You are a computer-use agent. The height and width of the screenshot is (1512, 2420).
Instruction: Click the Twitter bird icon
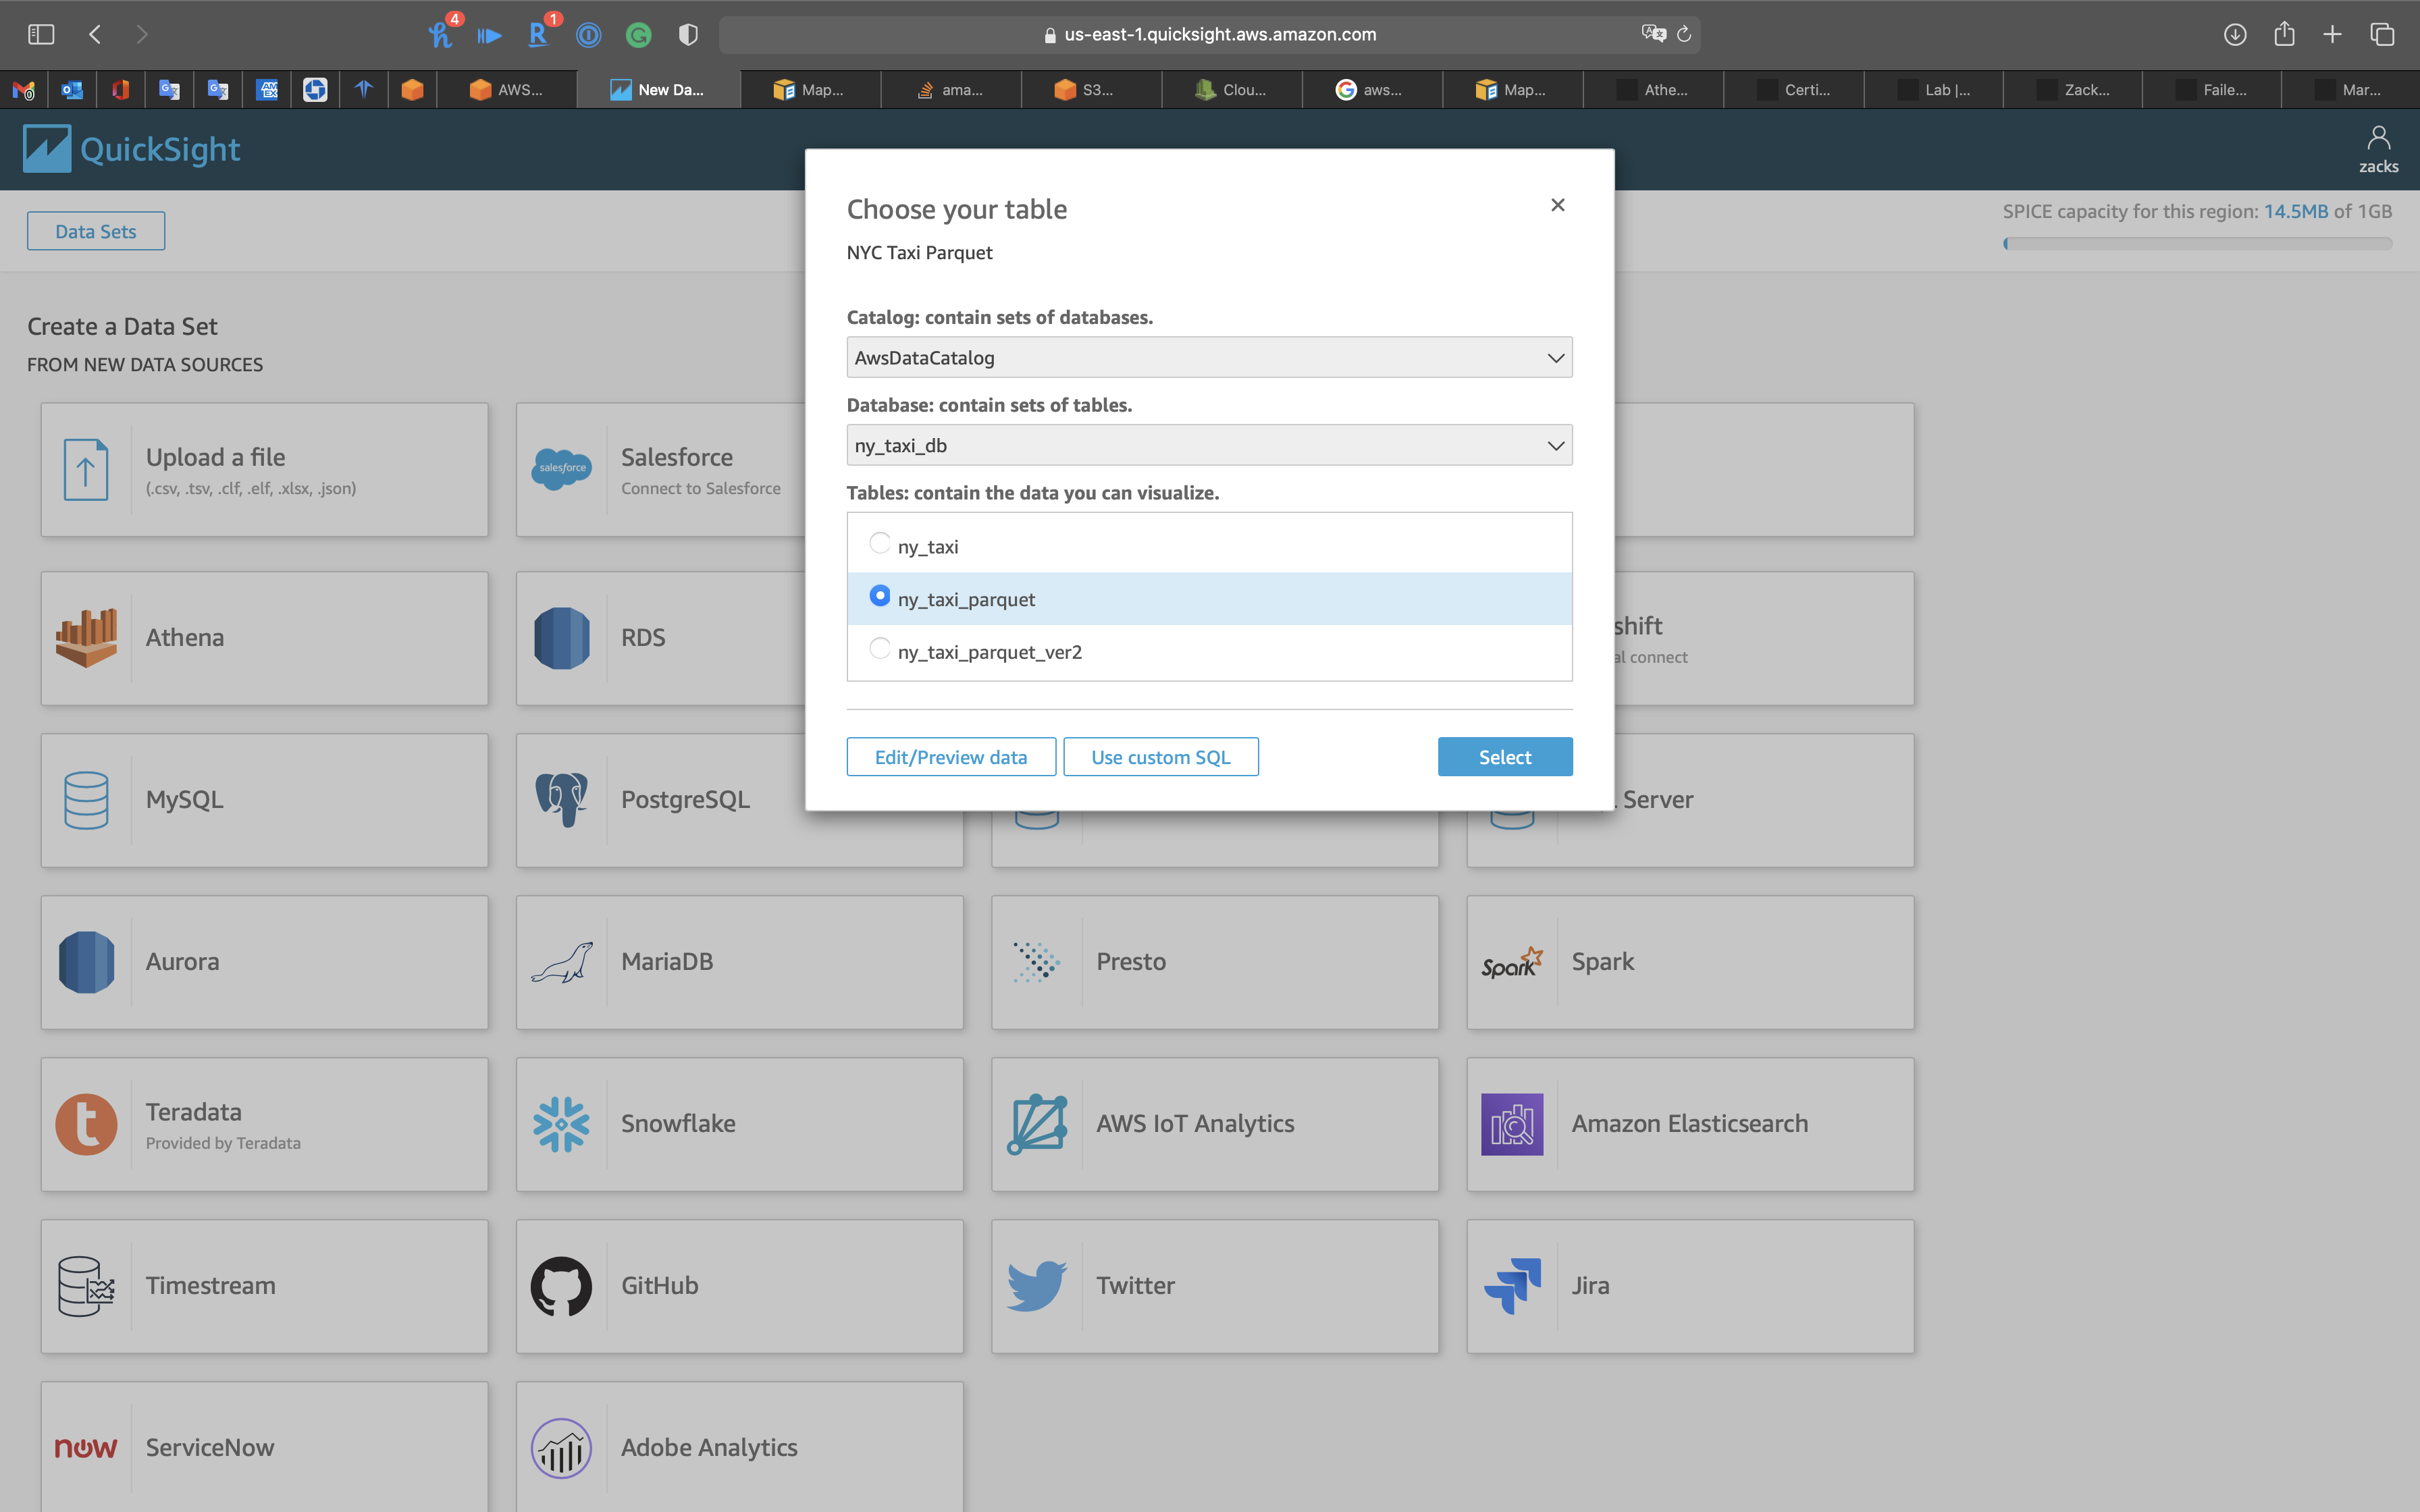click(x=1036, y=1286)
